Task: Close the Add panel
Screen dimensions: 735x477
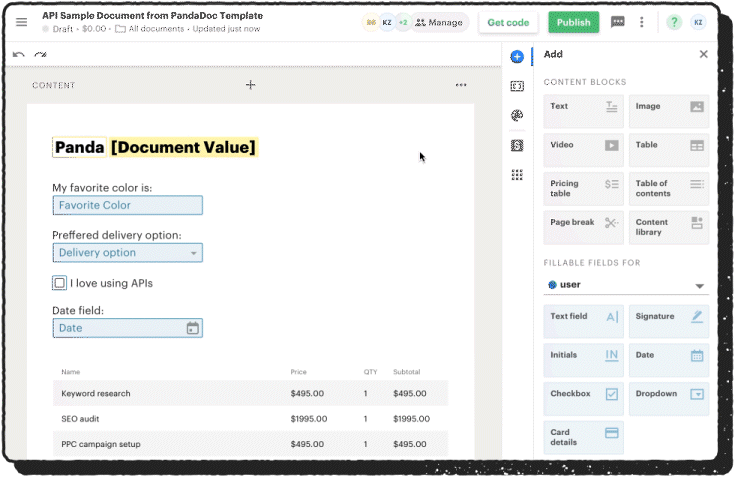Action: 703,54
